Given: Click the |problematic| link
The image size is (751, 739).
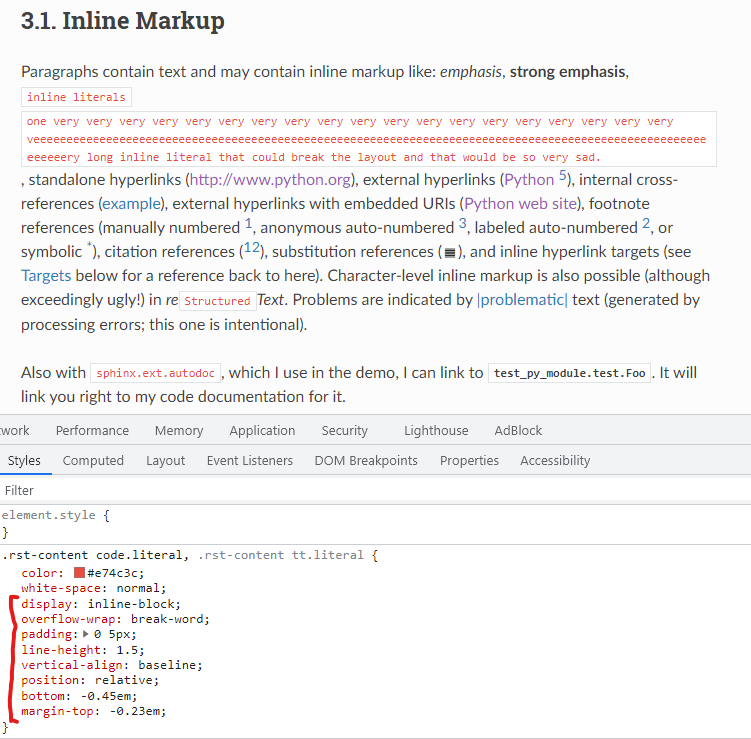Looking at the screenshot, I should pyautogui.click(x=522, y=300).
